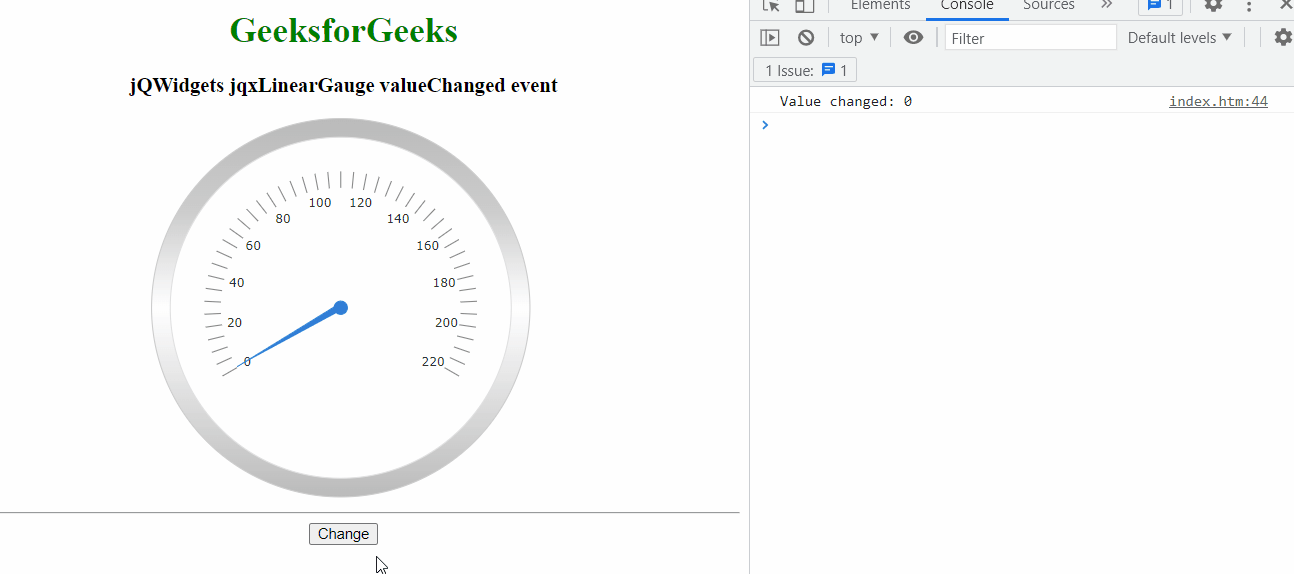Switch to the Sources tab
The image size is (1294, 574).
(1049, 5)
